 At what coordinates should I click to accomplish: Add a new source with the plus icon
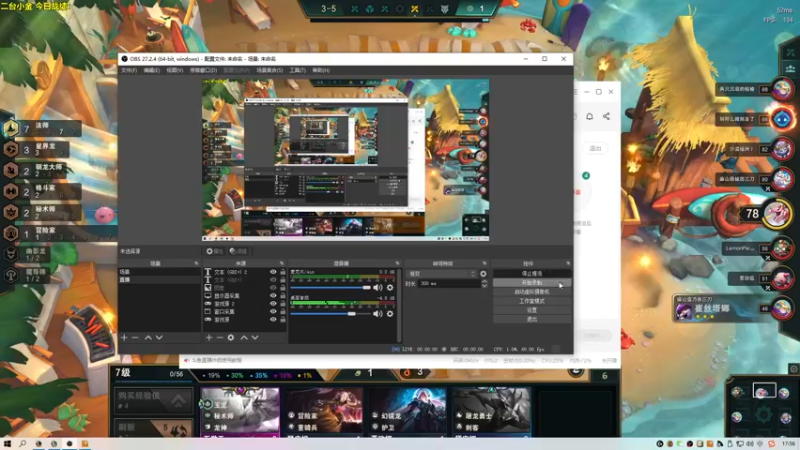click(x=209, y=337)
